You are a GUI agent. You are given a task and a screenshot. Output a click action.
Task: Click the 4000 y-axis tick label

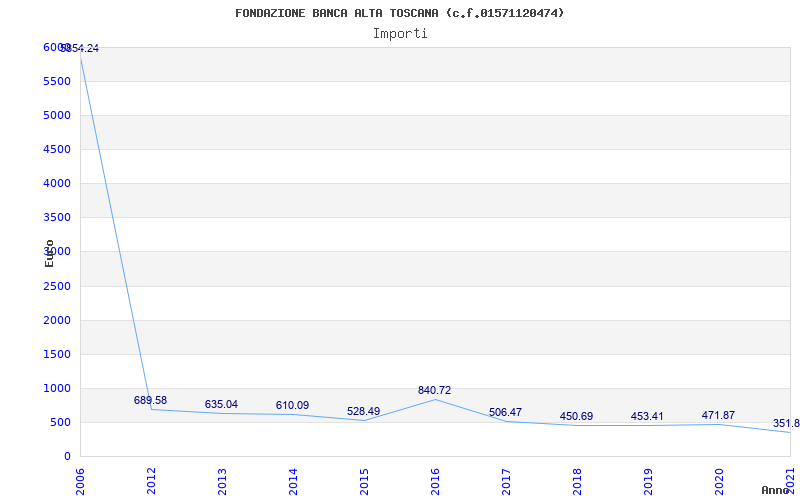tap(57, 184)
